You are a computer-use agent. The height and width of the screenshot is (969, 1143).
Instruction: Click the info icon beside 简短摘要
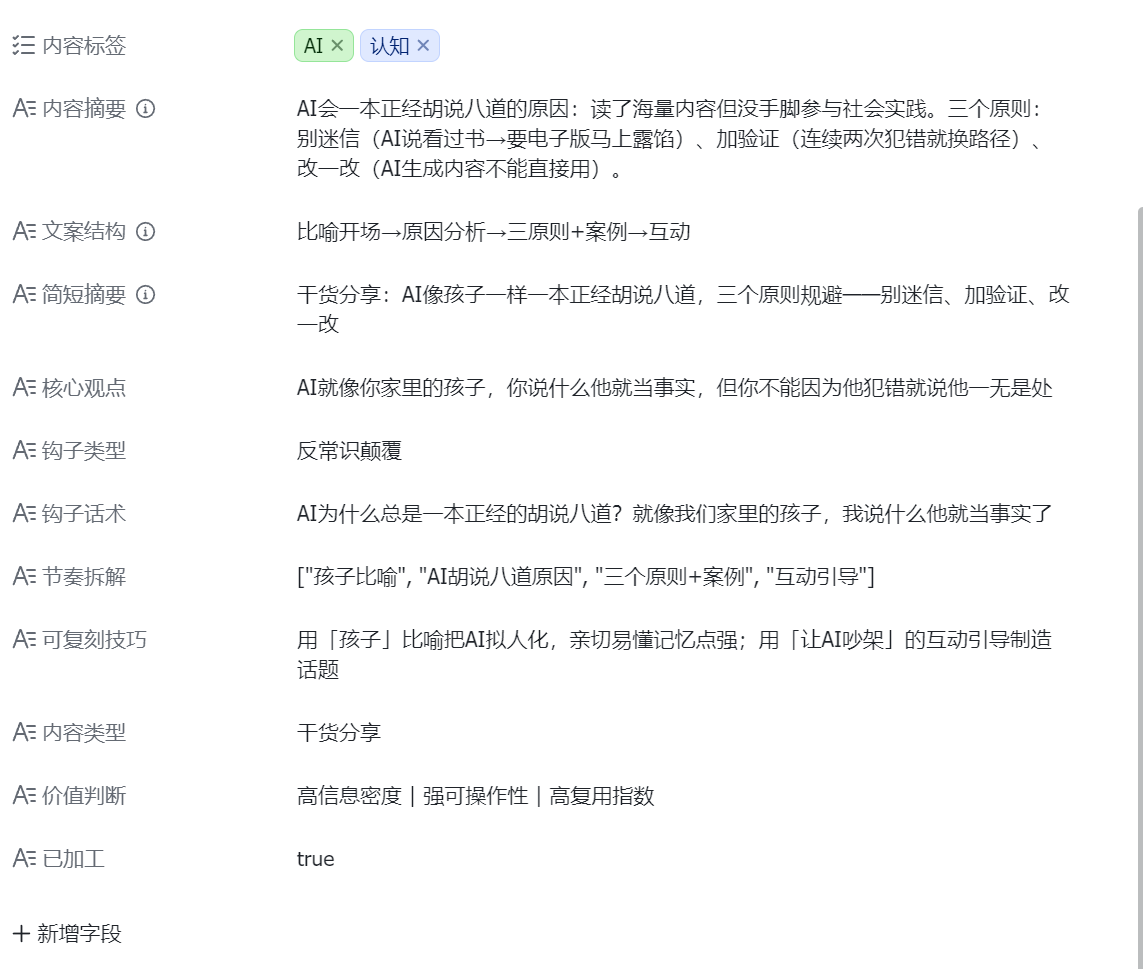click(x=146, y=295)
